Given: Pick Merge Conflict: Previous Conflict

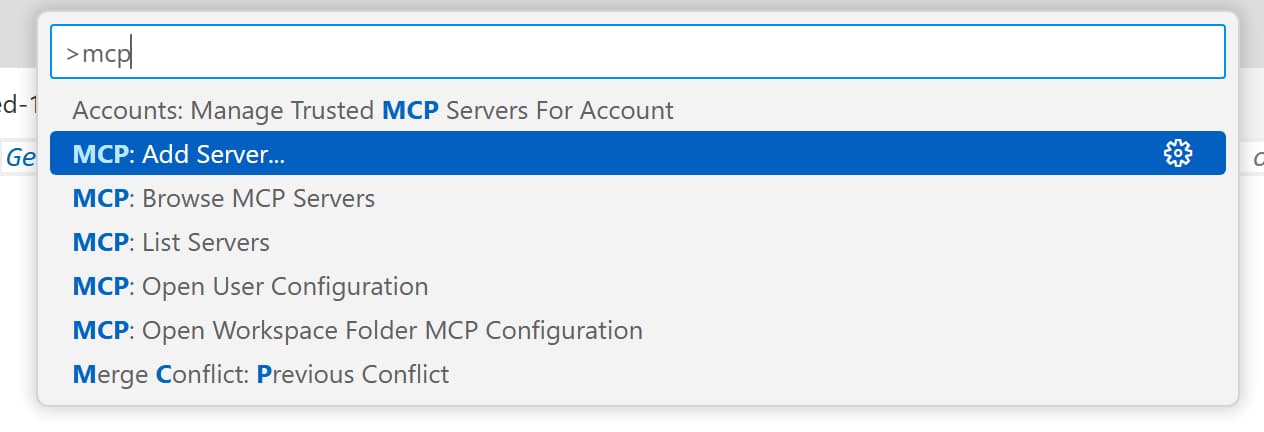Looking at the screenshot, I should click(x=260, y=374).
